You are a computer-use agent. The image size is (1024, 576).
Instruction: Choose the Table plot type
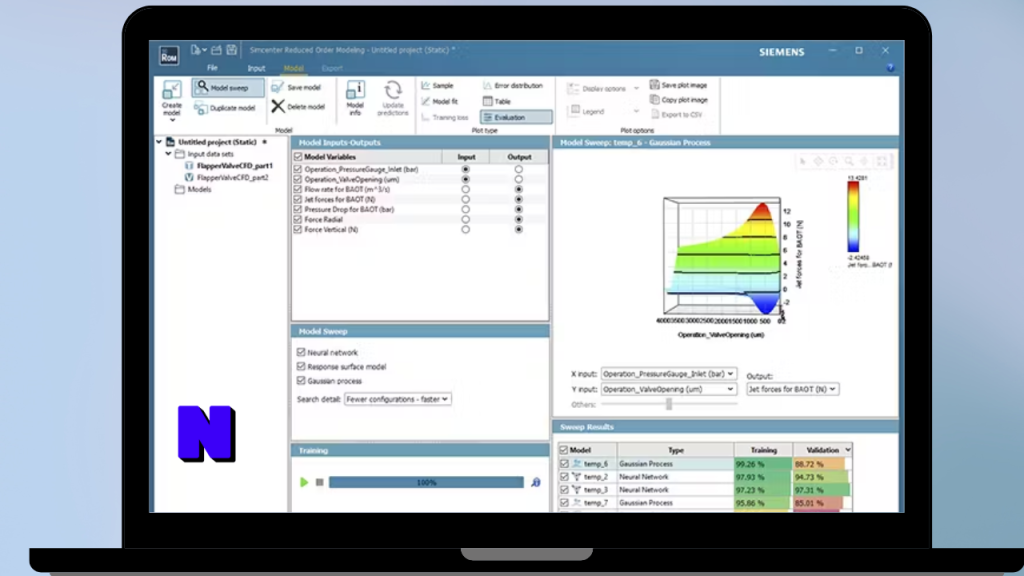tap(497, 101)
